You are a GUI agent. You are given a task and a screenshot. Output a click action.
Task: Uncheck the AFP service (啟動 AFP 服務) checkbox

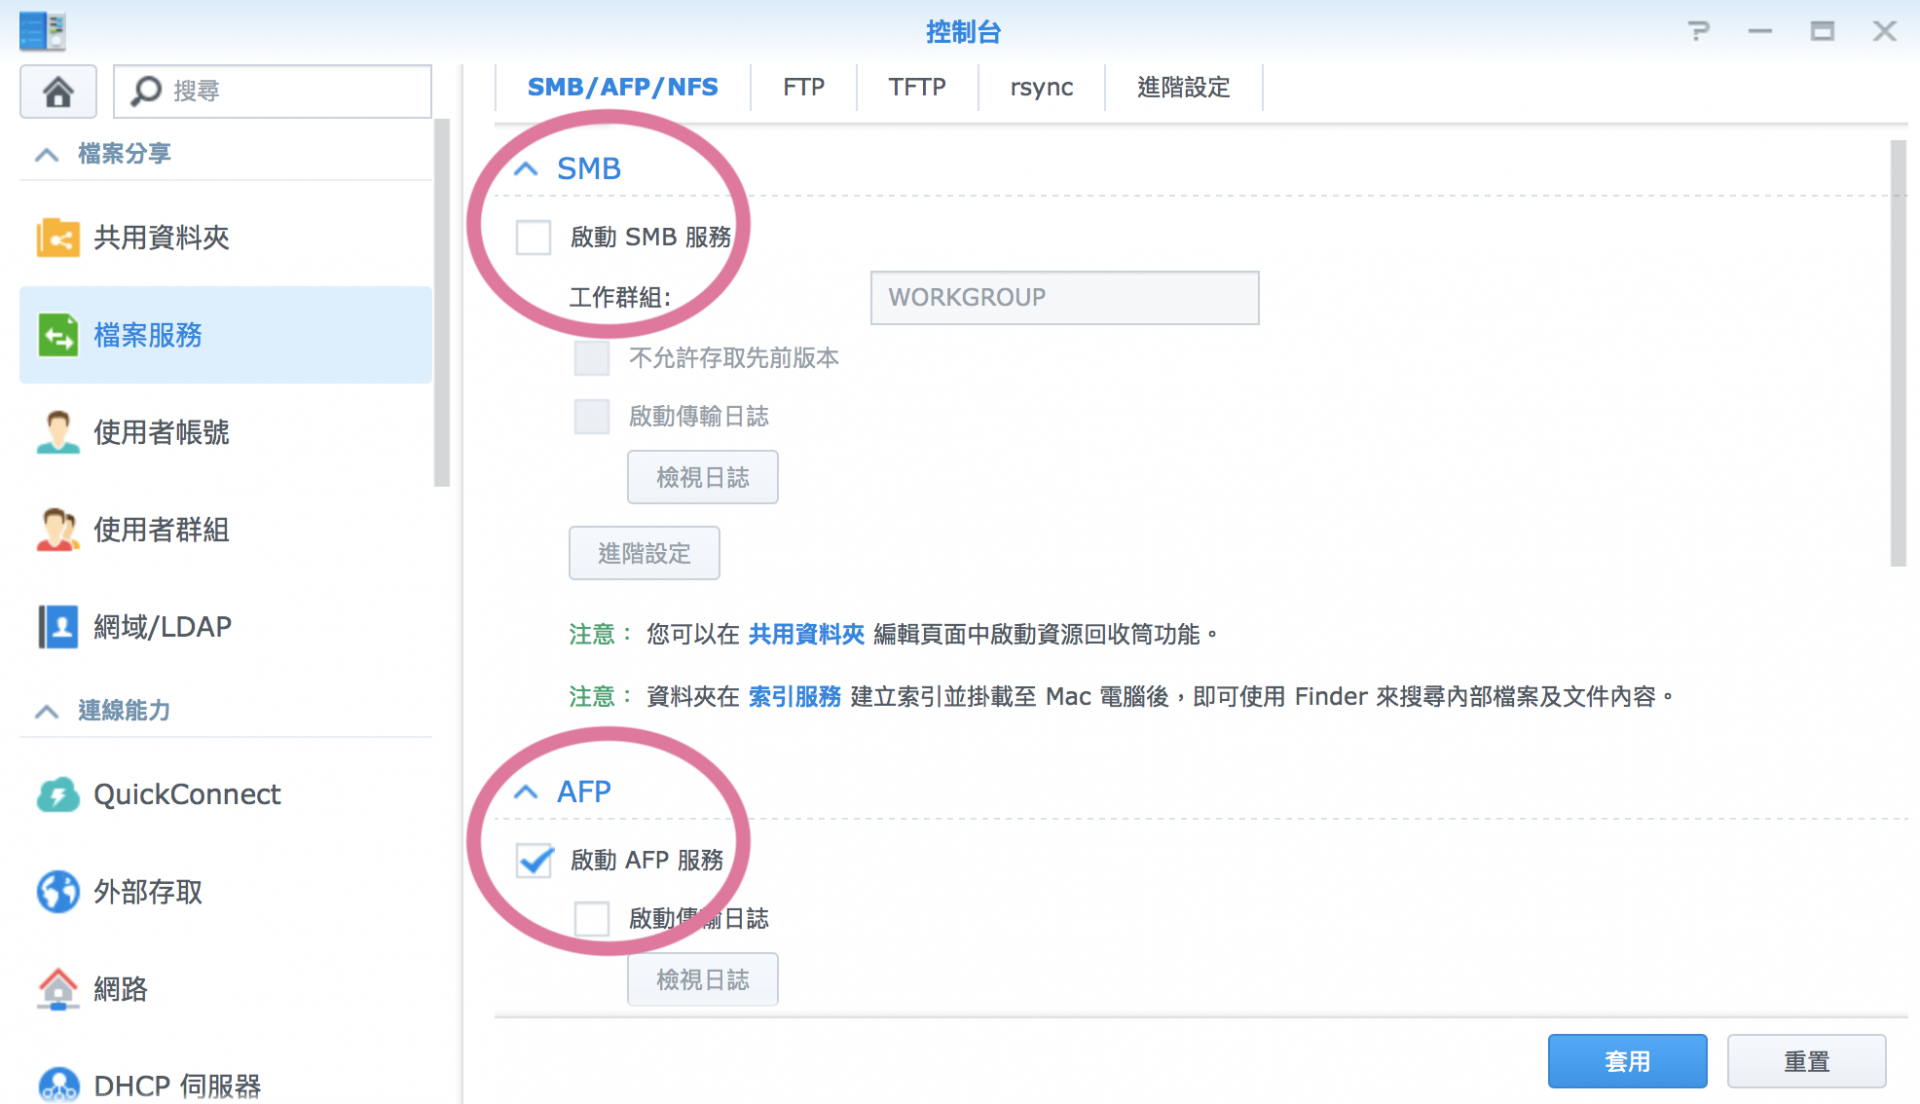tap(534, 860)
